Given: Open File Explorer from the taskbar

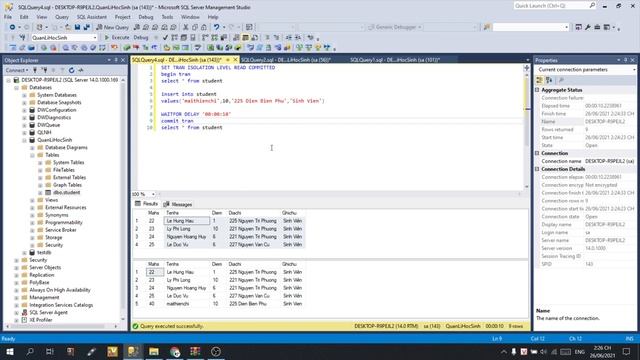Looking at the screenshot, I should click(154, 351).
